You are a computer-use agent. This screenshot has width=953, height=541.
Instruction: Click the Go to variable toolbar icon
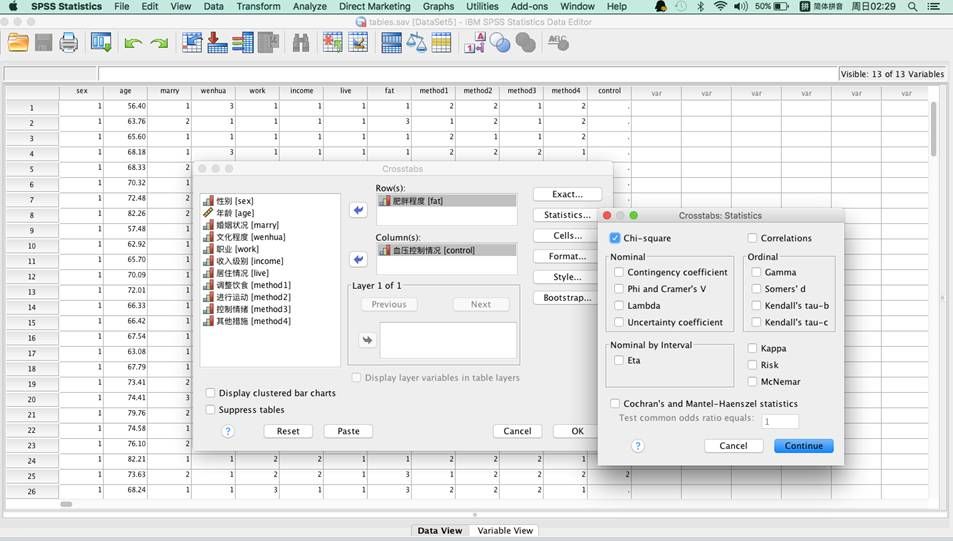click(217, 43)
